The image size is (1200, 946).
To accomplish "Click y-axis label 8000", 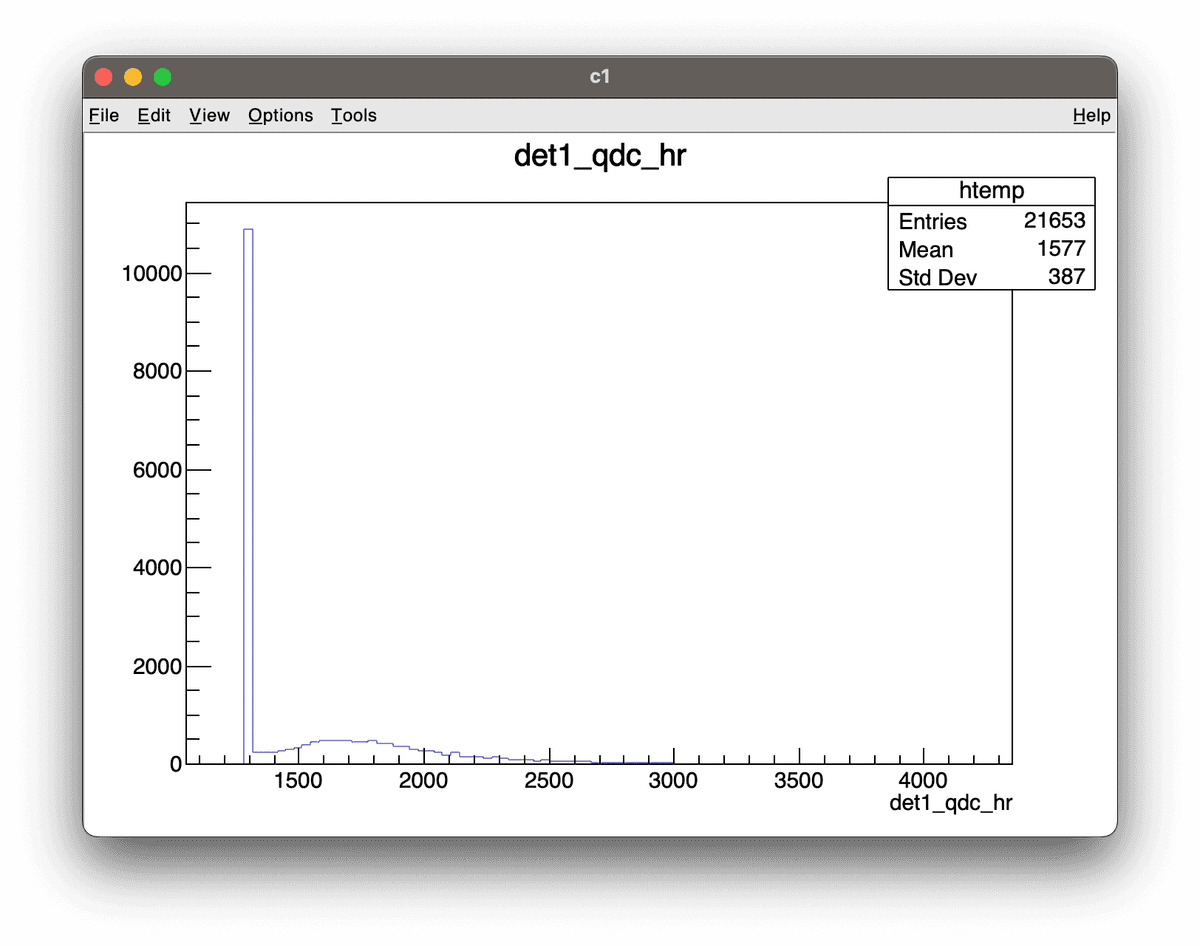I will [x=157, y=372].
